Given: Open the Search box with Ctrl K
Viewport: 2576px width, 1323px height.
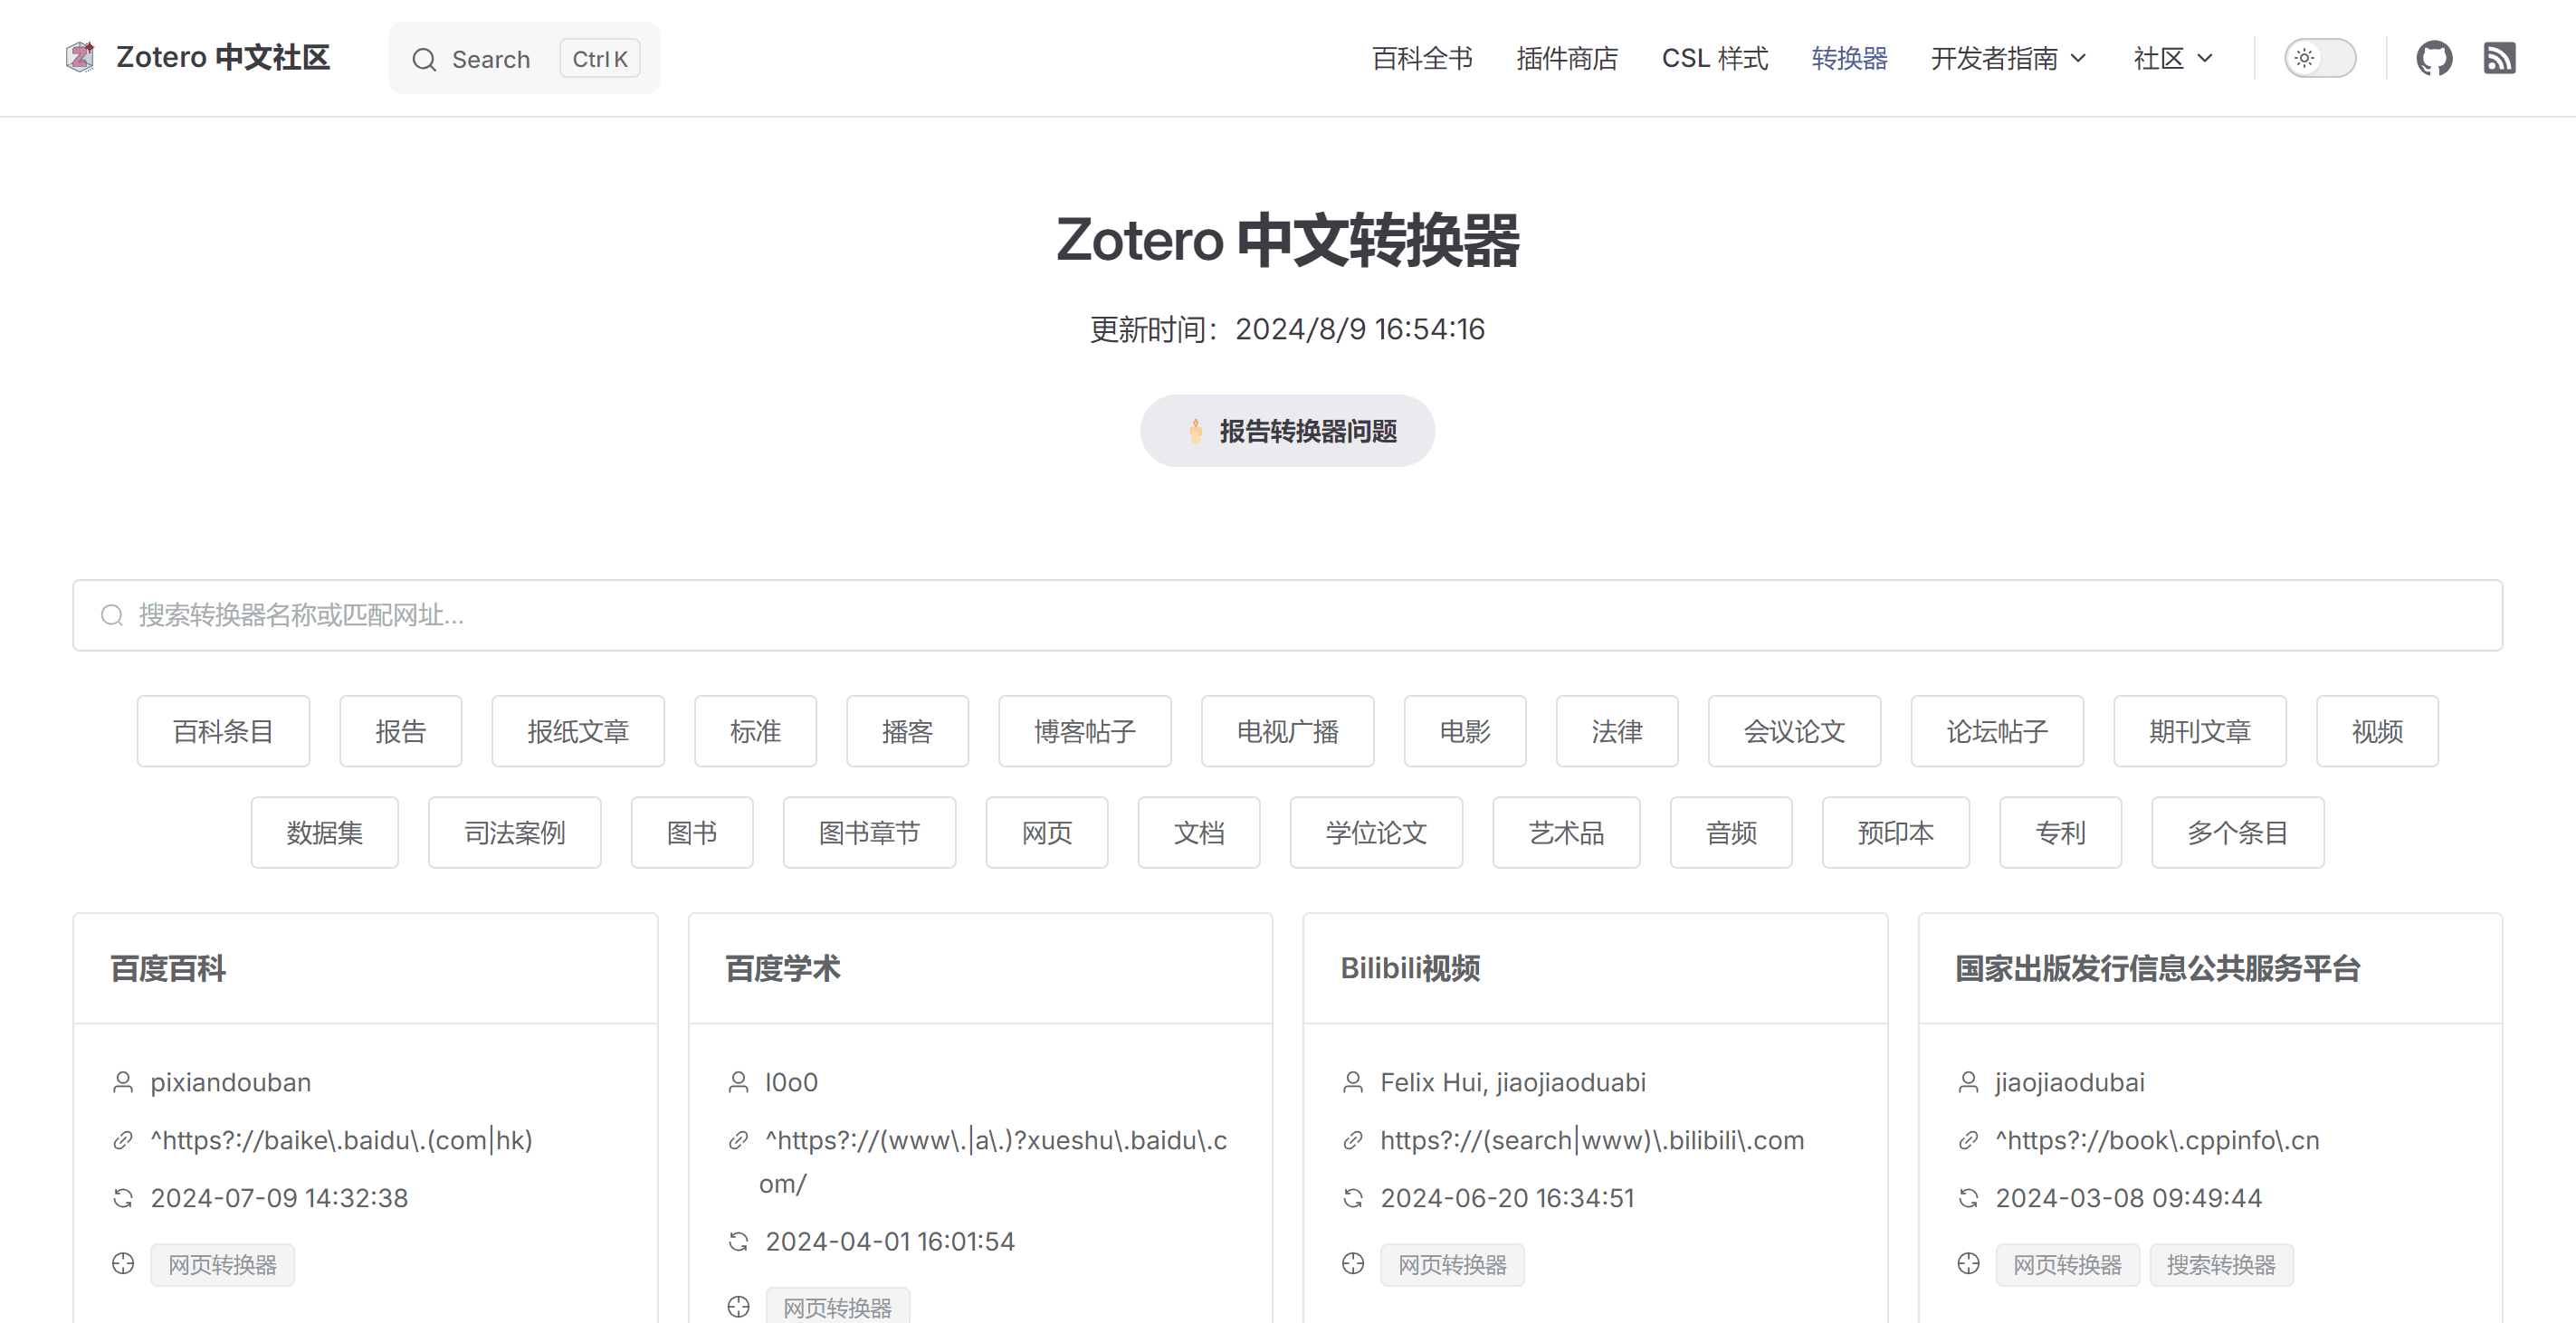Looking at the screenshot, I should point(524,58).
